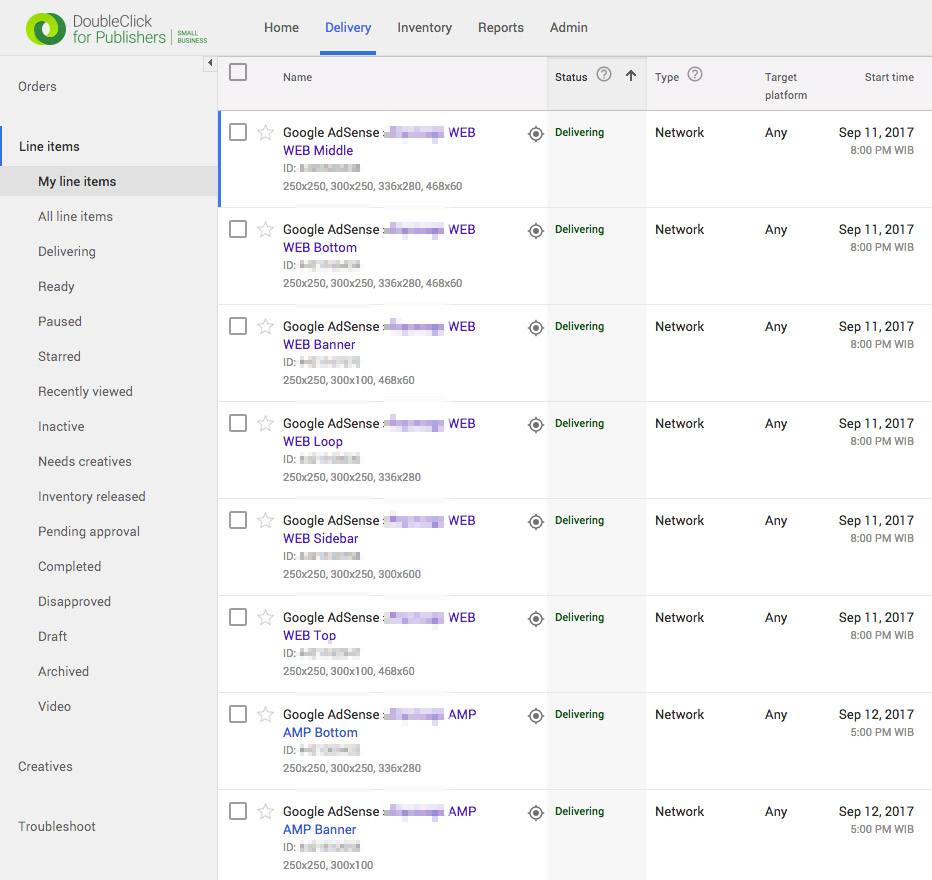Open the Status column help icon
The height and width of the screenshot is (880, 932).
pos(604,74)
